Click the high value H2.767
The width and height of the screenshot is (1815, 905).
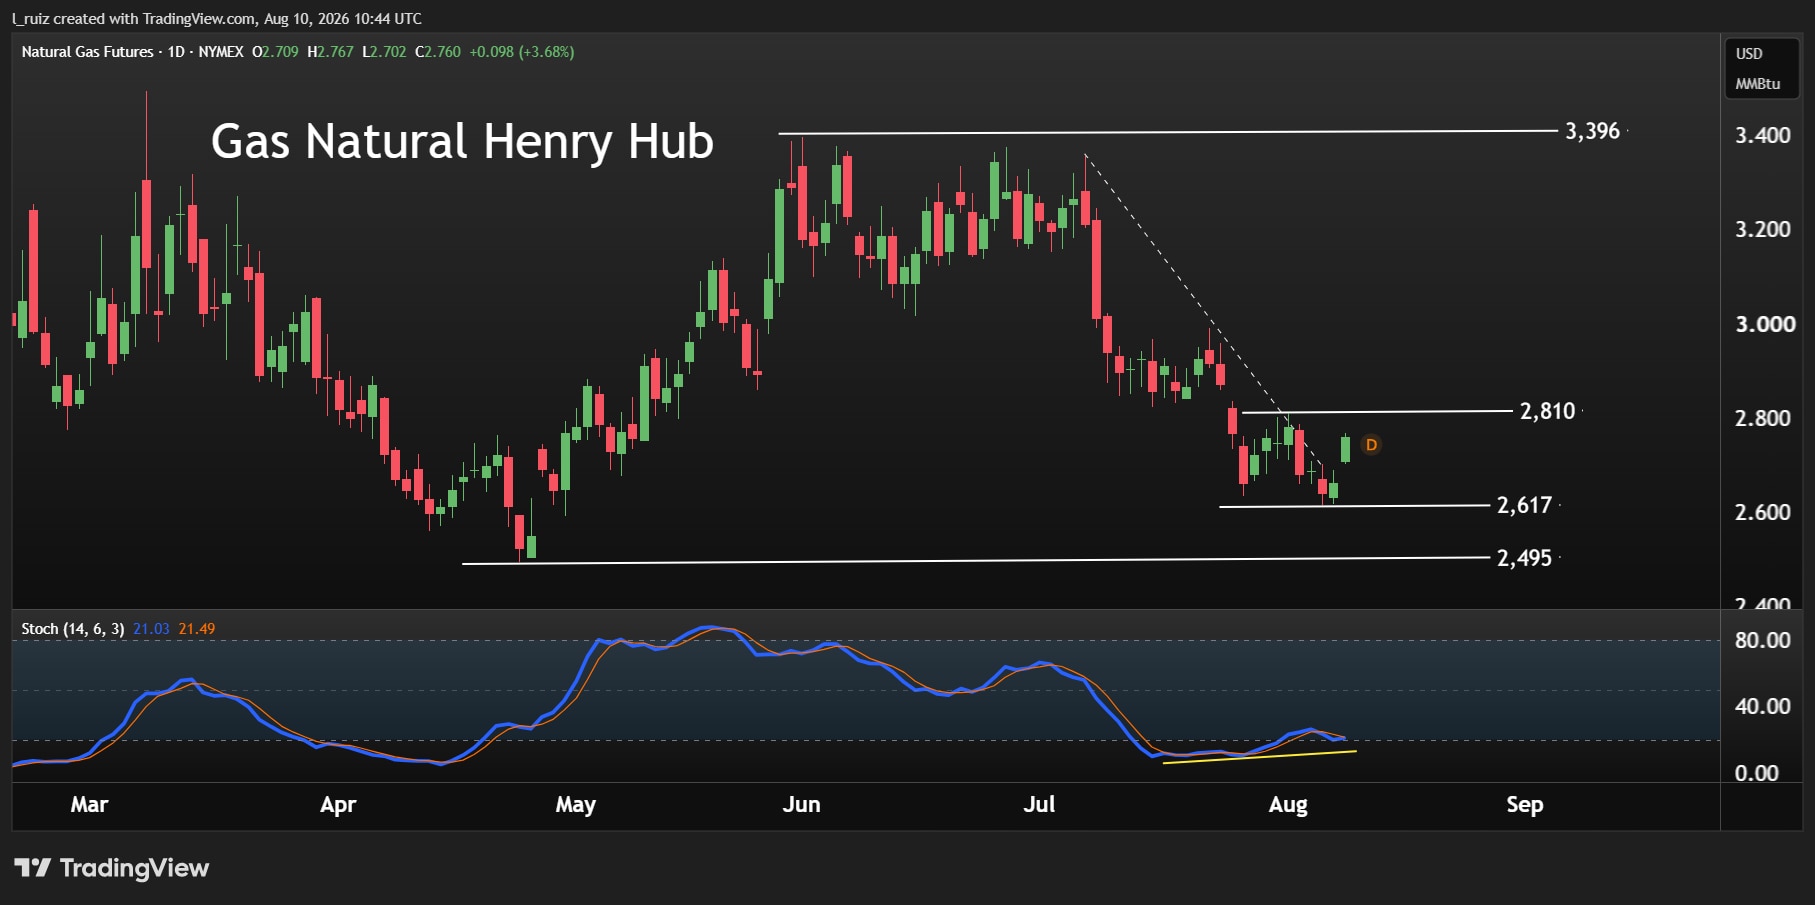331,52
